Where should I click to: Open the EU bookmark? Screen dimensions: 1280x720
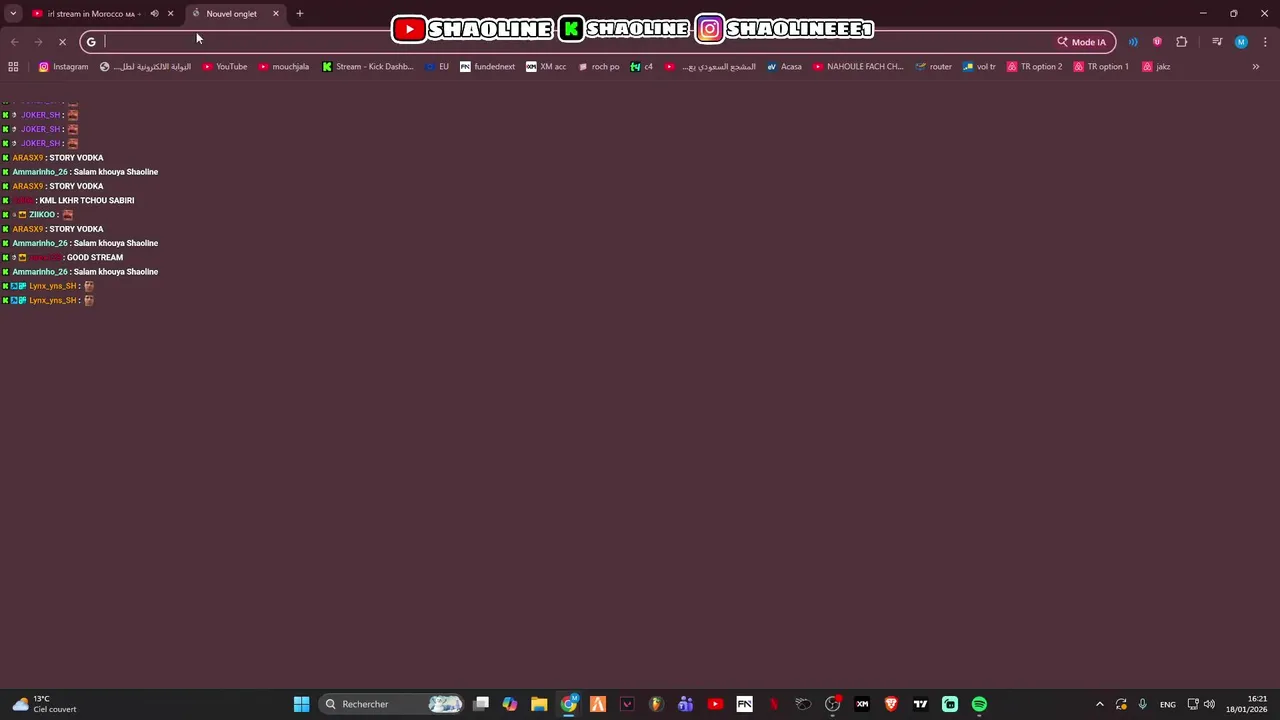coord(437,67)
